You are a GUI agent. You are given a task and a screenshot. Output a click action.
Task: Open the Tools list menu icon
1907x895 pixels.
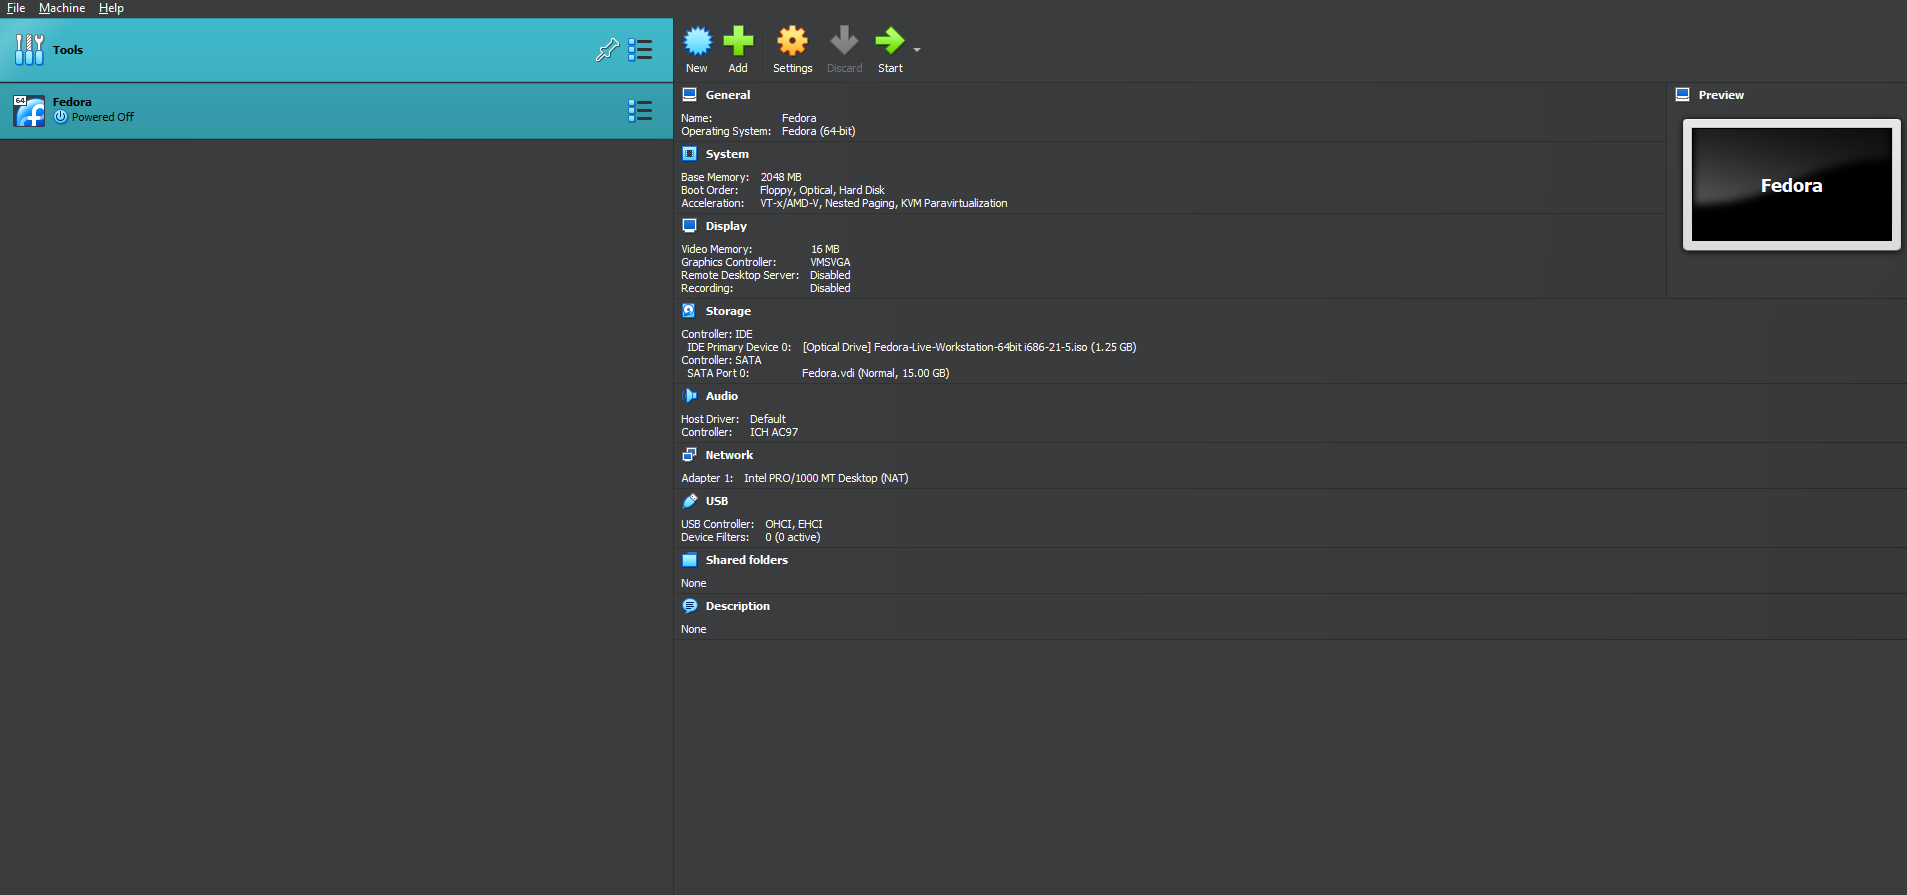[x=640, y=50]
